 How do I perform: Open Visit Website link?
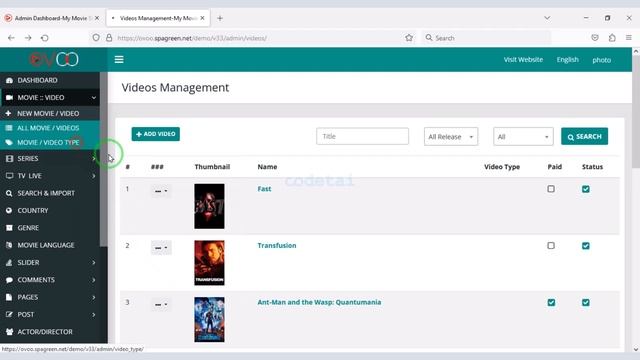523,60
